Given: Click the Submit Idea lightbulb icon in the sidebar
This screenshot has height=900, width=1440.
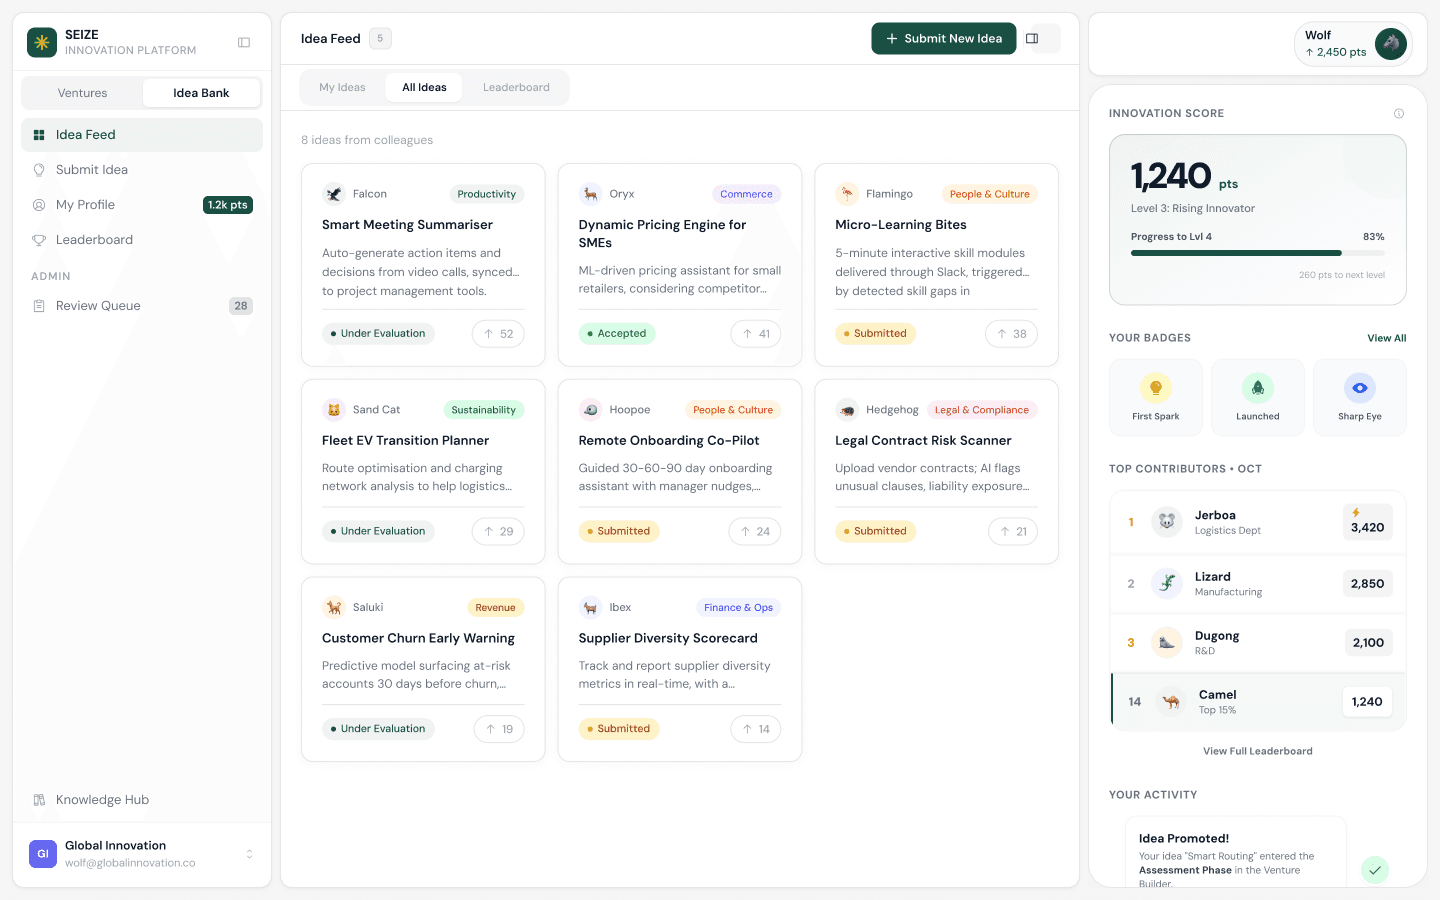Looking at the screenshot, I should coord(39,170).
